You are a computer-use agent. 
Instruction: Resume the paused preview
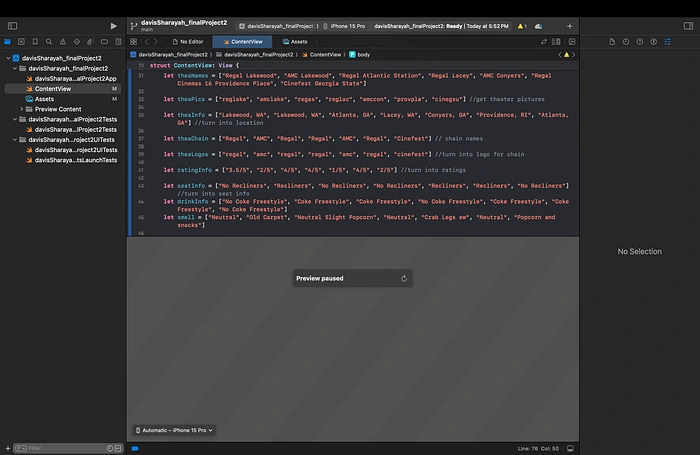coord(404,279)
